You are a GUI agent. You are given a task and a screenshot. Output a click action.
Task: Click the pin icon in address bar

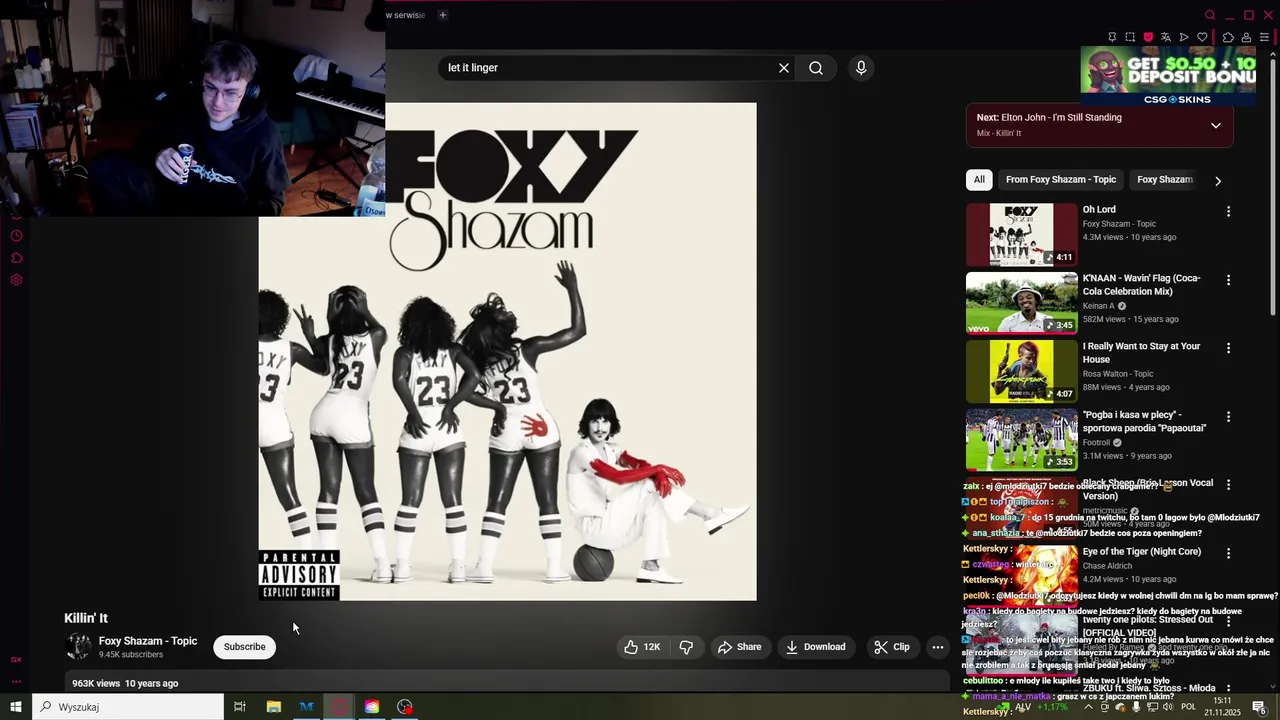pyautogui.click(x=1112, y=37)
